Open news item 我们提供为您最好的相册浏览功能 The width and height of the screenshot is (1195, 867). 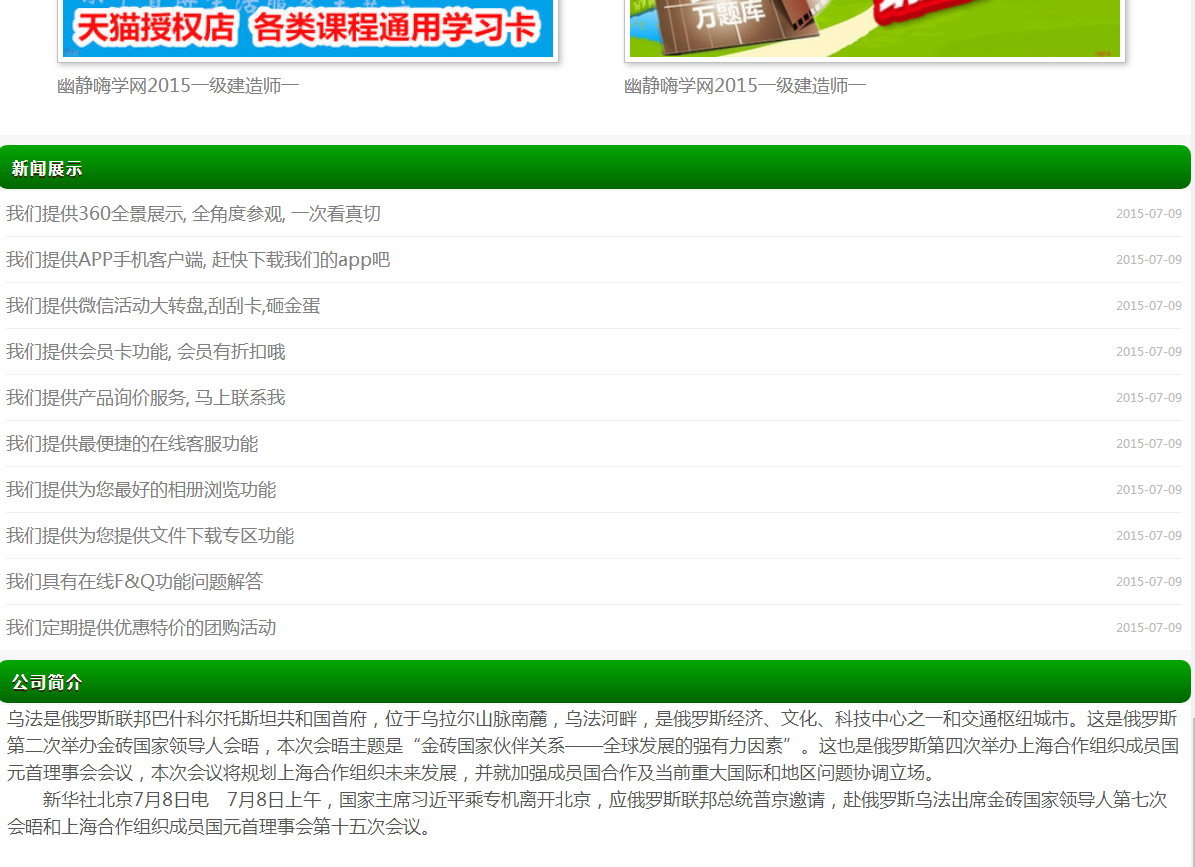coord(141,490)
